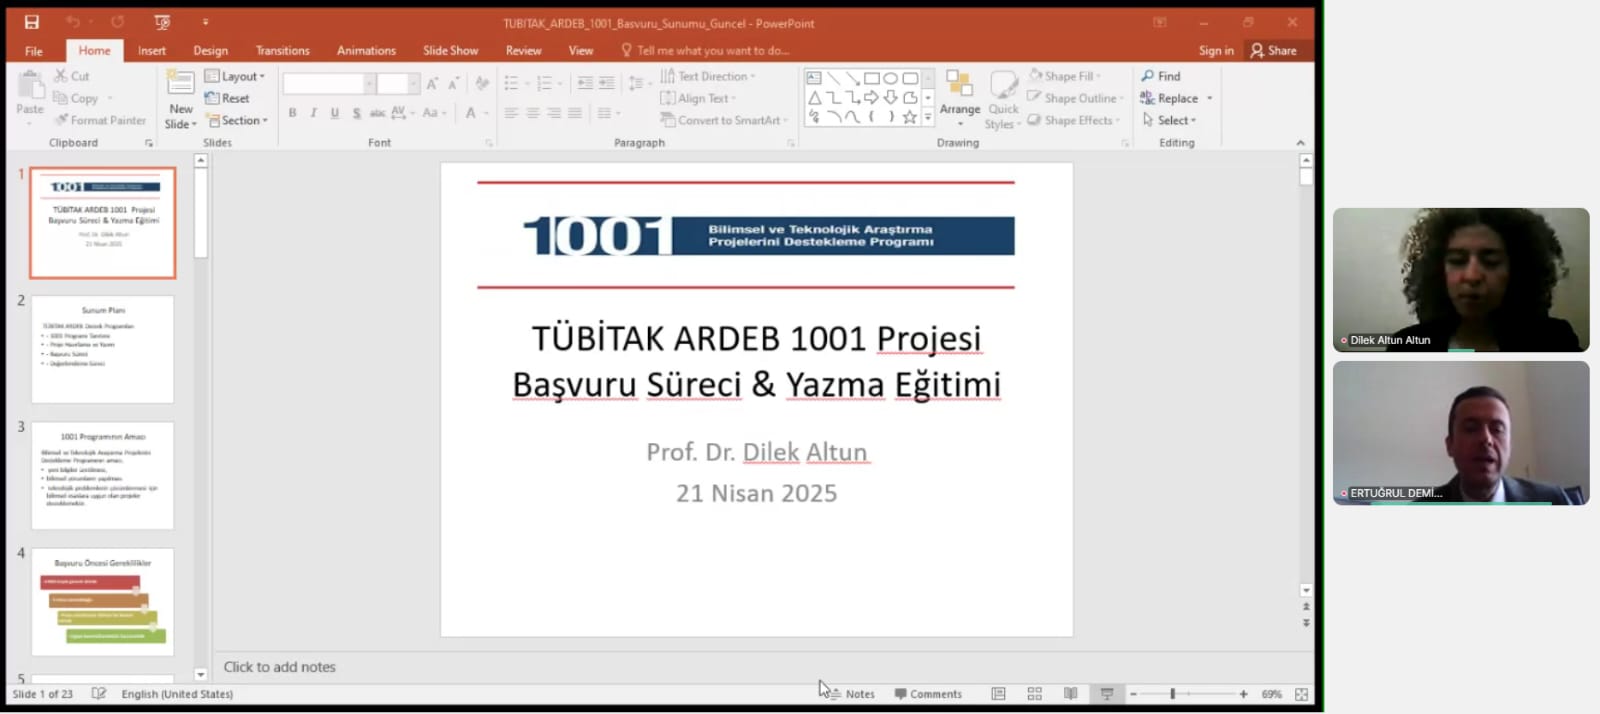
Task: Open the font name combo box
Action: (x=329, y=84)
